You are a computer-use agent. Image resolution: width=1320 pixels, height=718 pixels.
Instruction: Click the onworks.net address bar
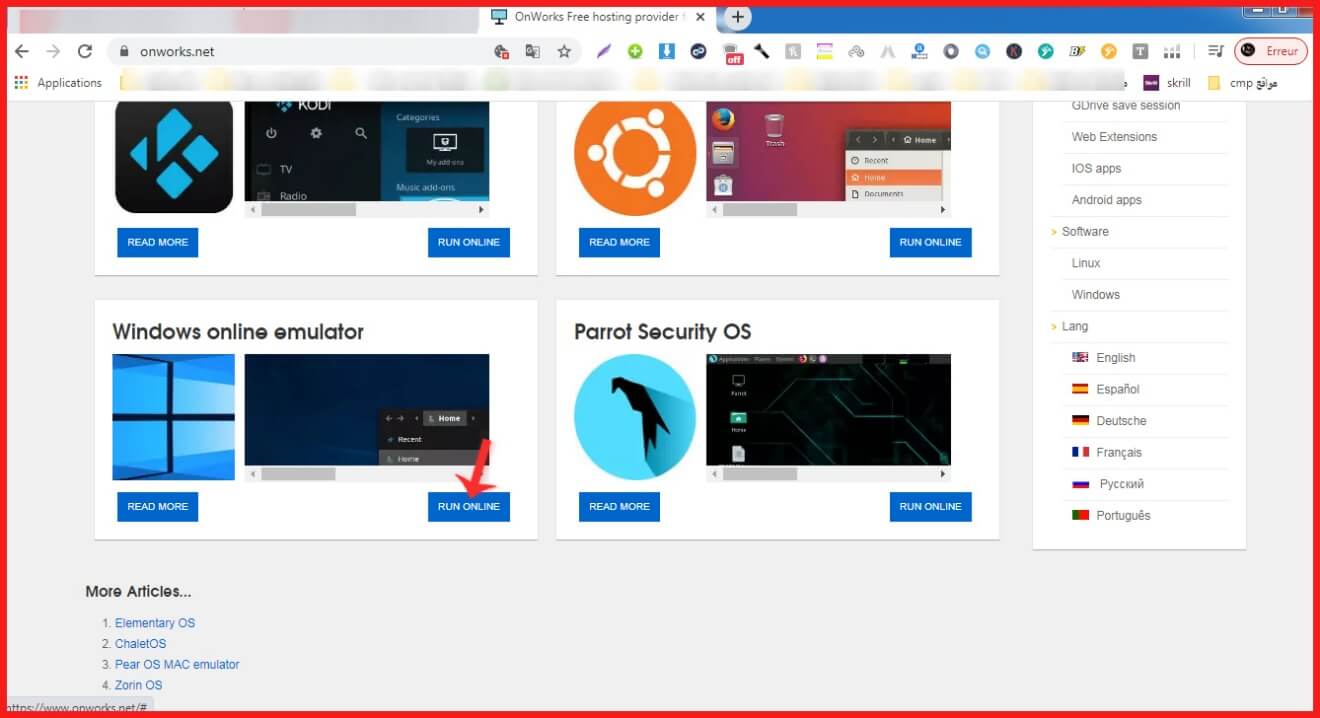click(300, 51)
